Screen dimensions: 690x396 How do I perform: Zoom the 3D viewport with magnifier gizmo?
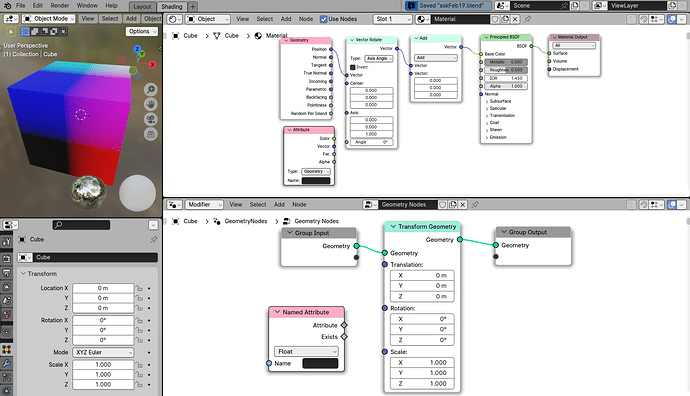pyautogui.click(x=151, y=90)
